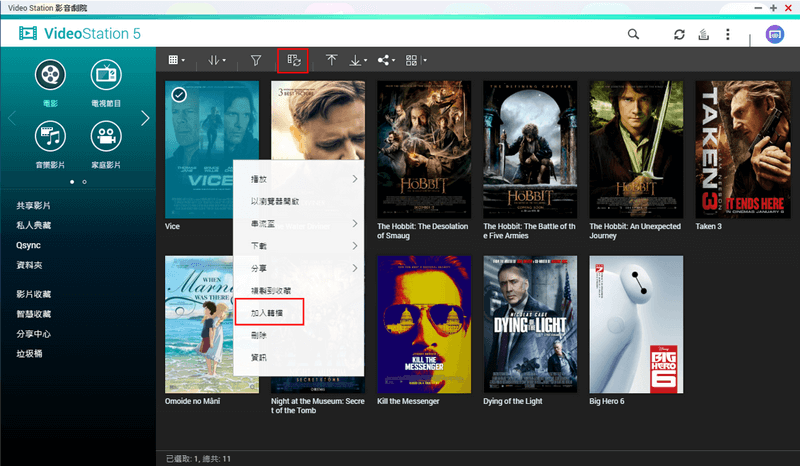The image size is (800, 466).
Task: Select the Taken 3 poster
Action: pos(743,150)
